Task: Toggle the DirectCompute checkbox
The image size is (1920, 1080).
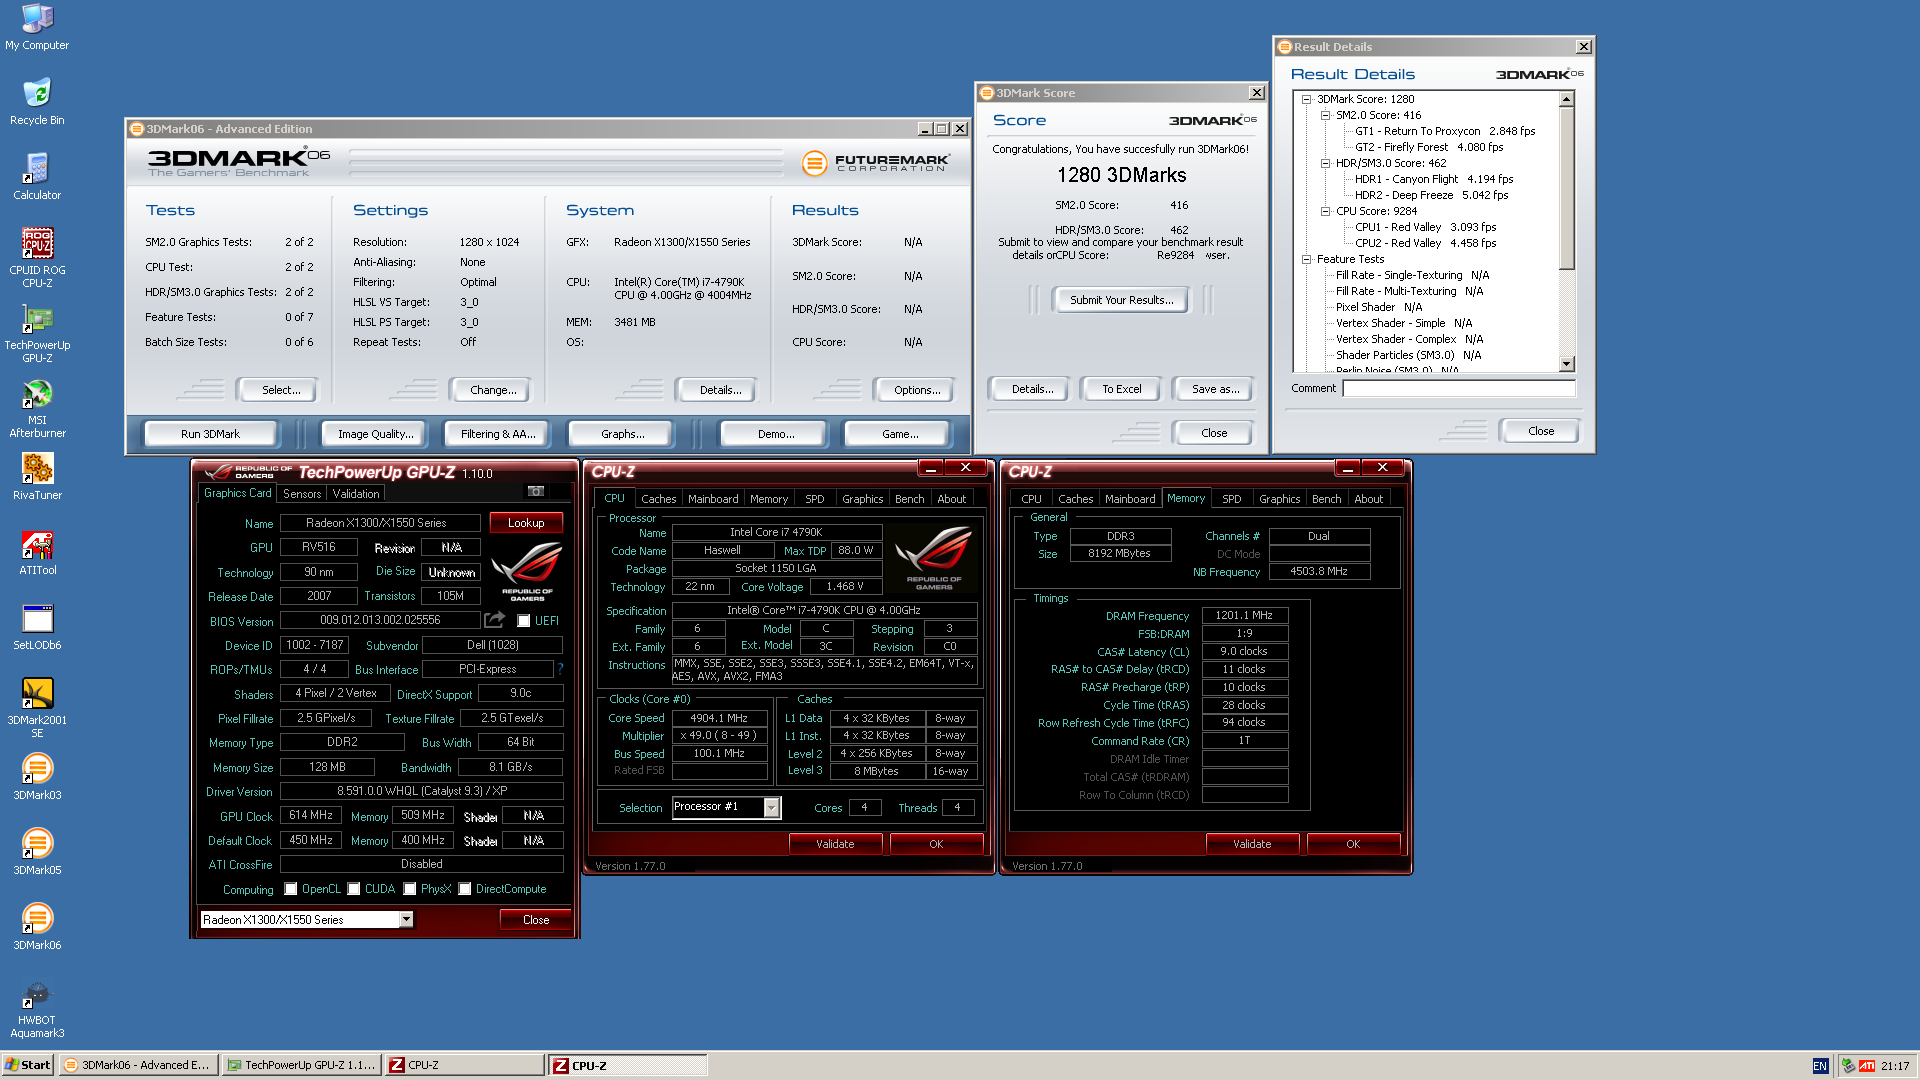Action: [x=465, y=889]
